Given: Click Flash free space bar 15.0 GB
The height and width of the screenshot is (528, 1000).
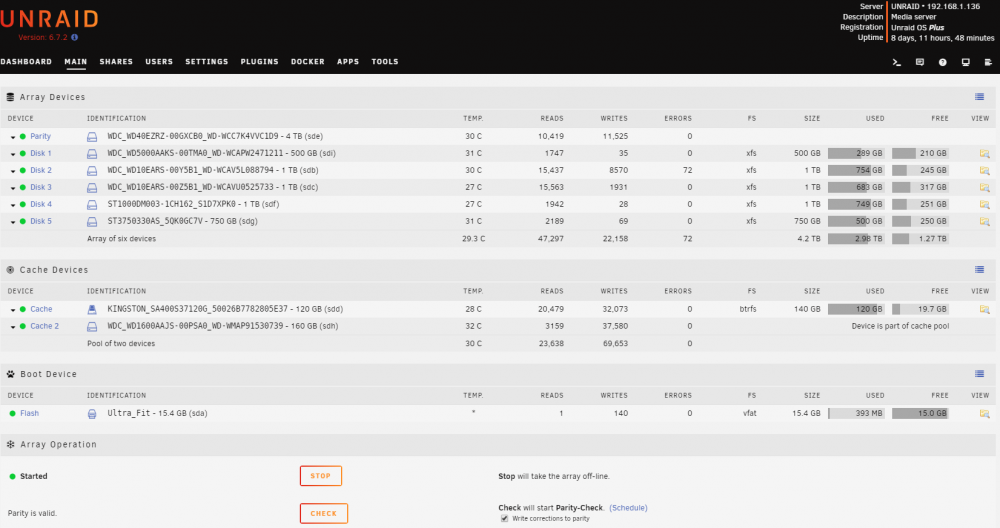Looking at the screenshot, I should click(920, 414).
